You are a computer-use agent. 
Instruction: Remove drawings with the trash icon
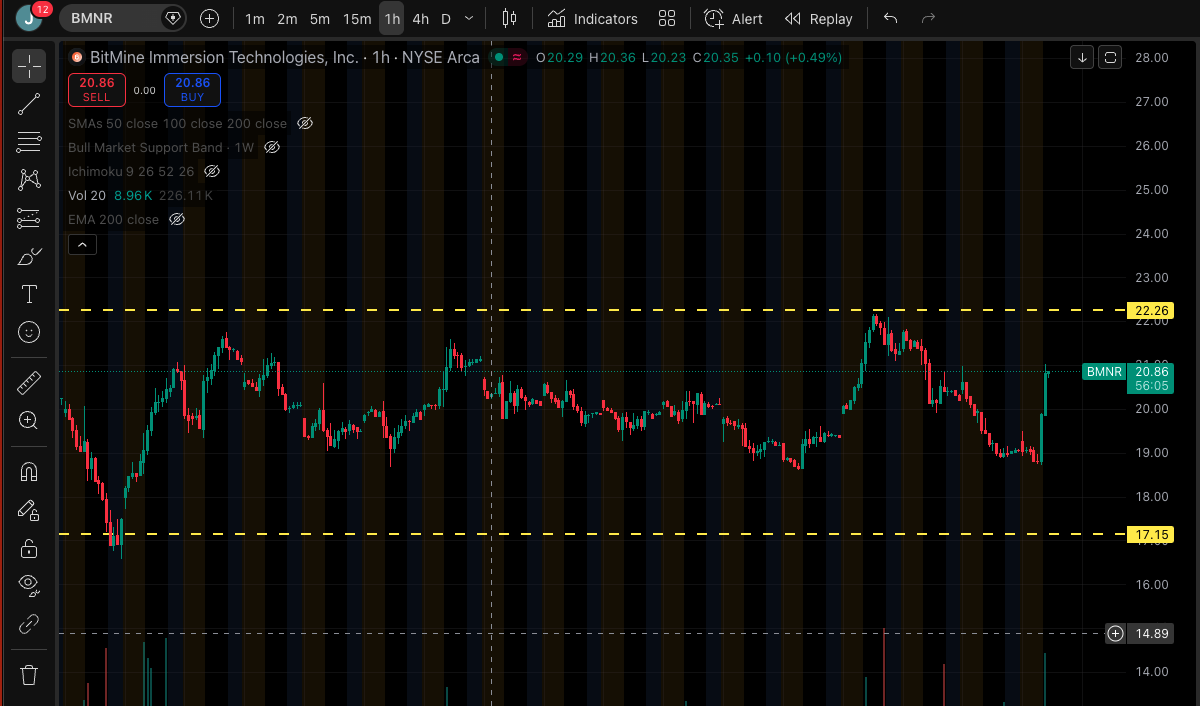click(x=29, y=675)
